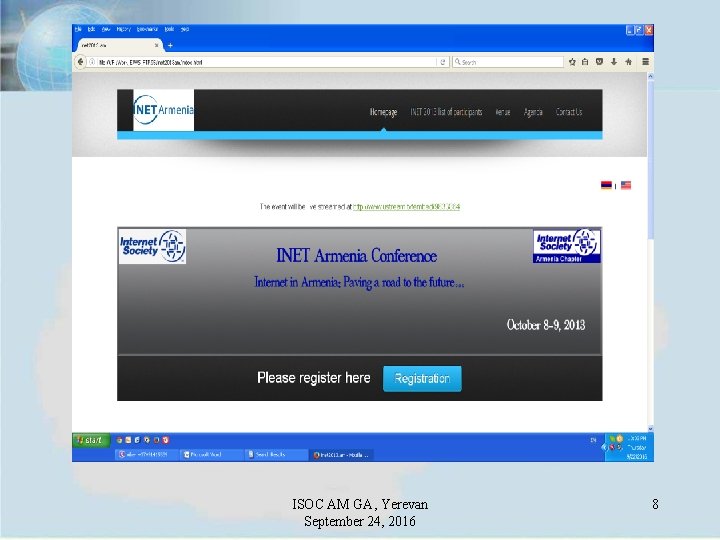Click the browser Search field
The height and width of the screenshot is (540, 720).
508,62
